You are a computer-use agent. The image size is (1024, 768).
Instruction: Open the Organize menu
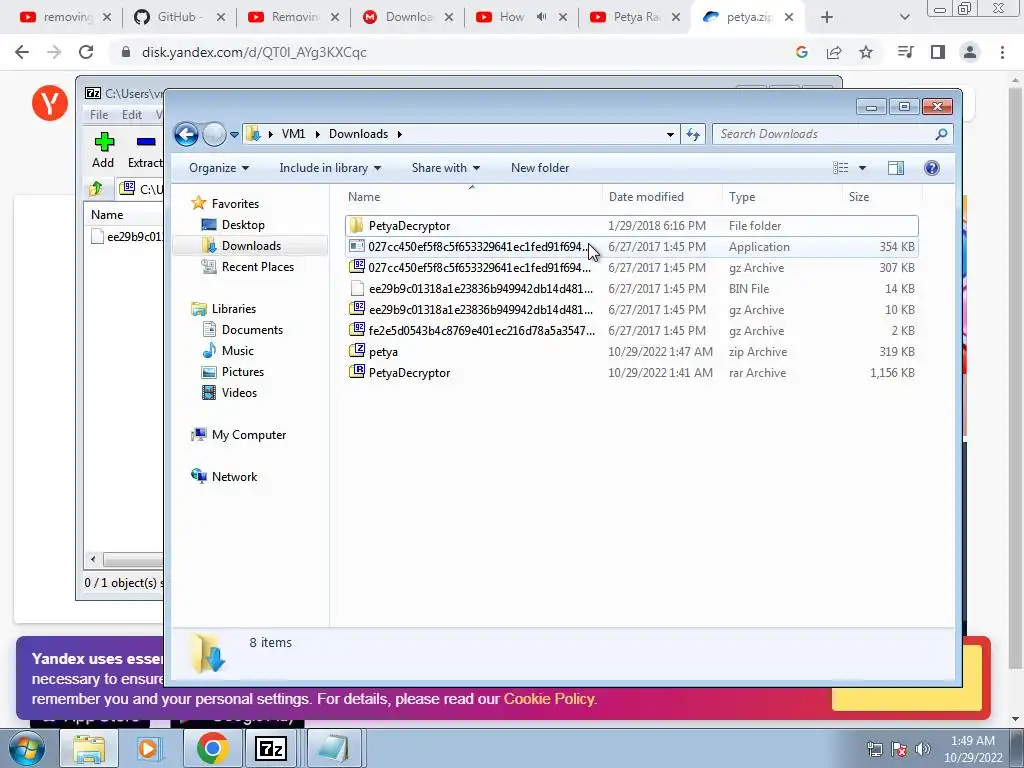pos(219,168)
